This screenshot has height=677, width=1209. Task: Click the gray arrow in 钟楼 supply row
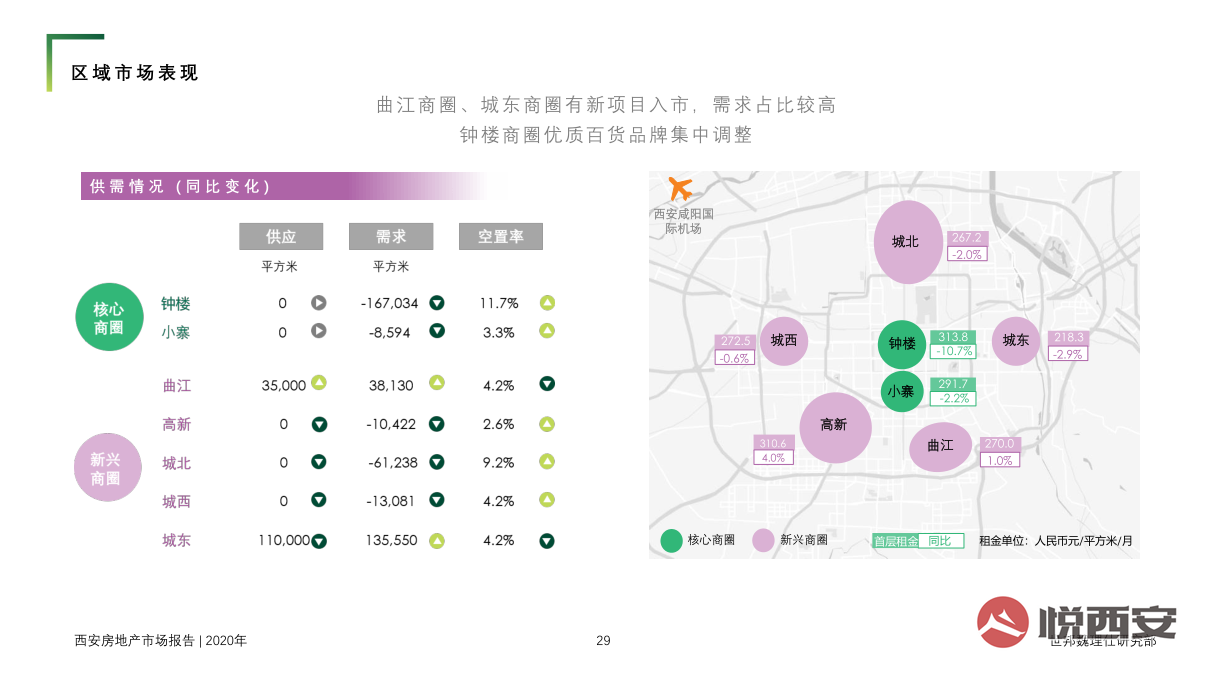(319, 303)
